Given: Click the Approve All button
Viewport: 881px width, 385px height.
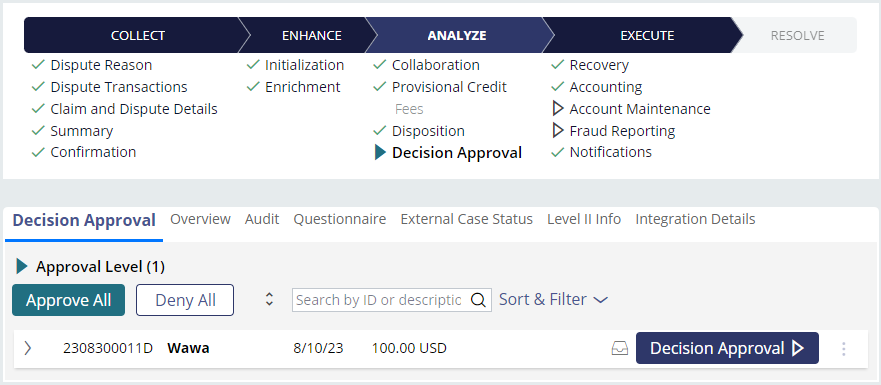Looking at the screenshot, I should pos(69,300).
